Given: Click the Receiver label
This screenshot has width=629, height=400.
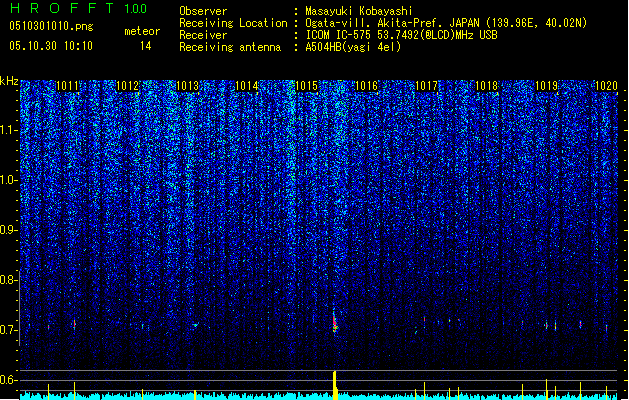Looking at the screenshot, I should 203,35.
